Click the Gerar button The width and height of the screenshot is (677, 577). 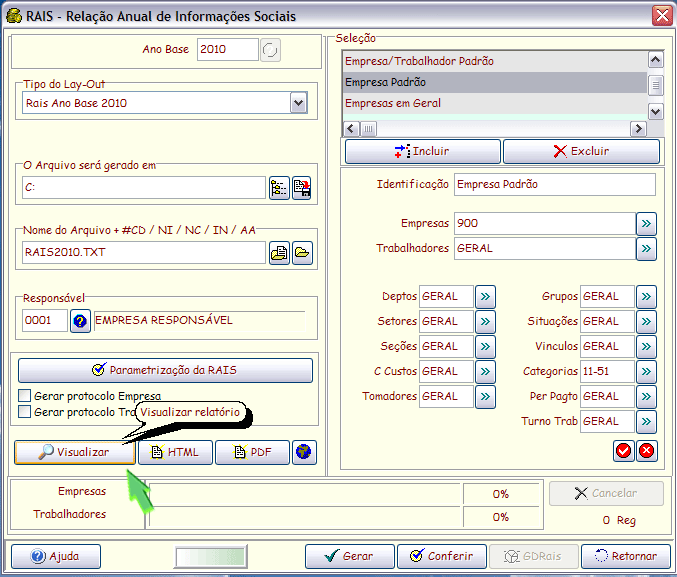pos(350,556)
